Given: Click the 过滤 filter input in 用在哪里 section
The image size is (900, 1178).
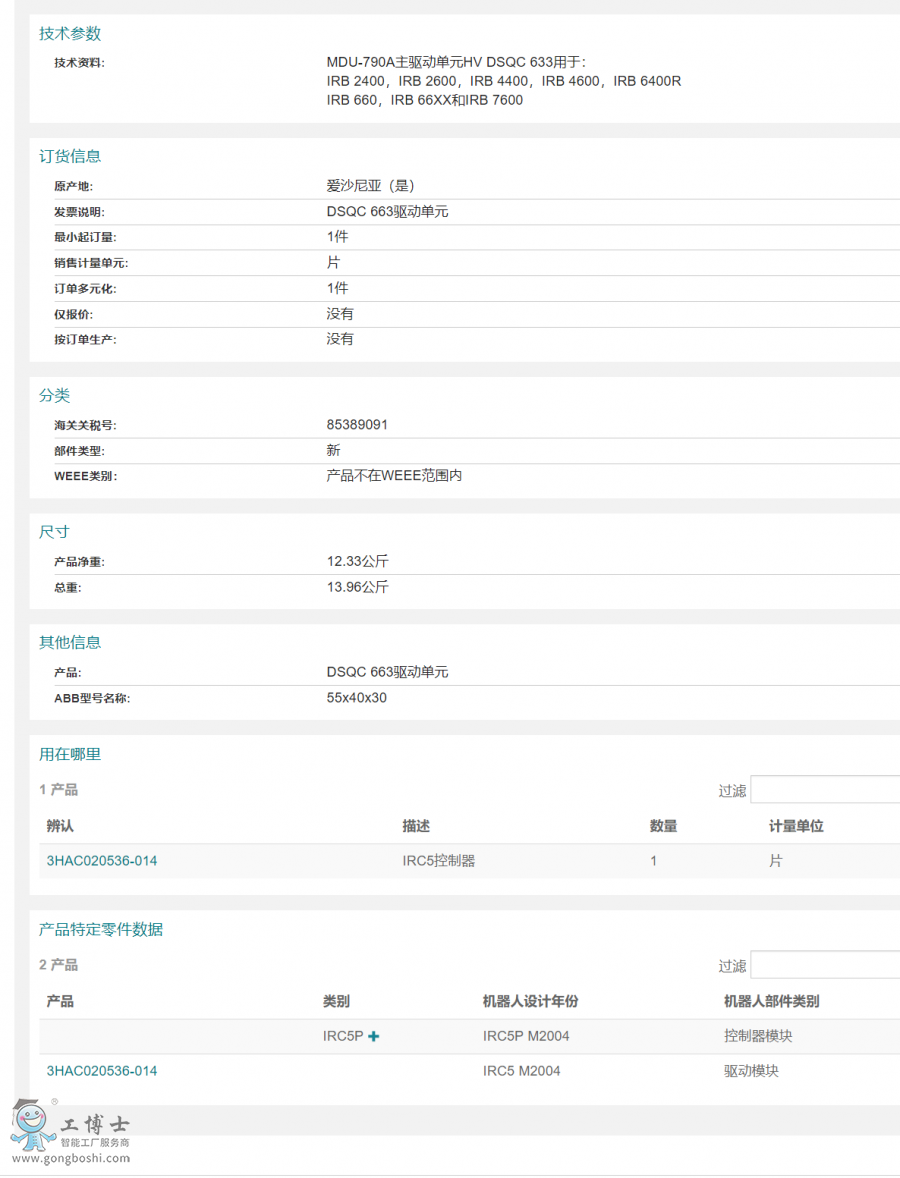Looking at the screenshot, I should 825,789.
